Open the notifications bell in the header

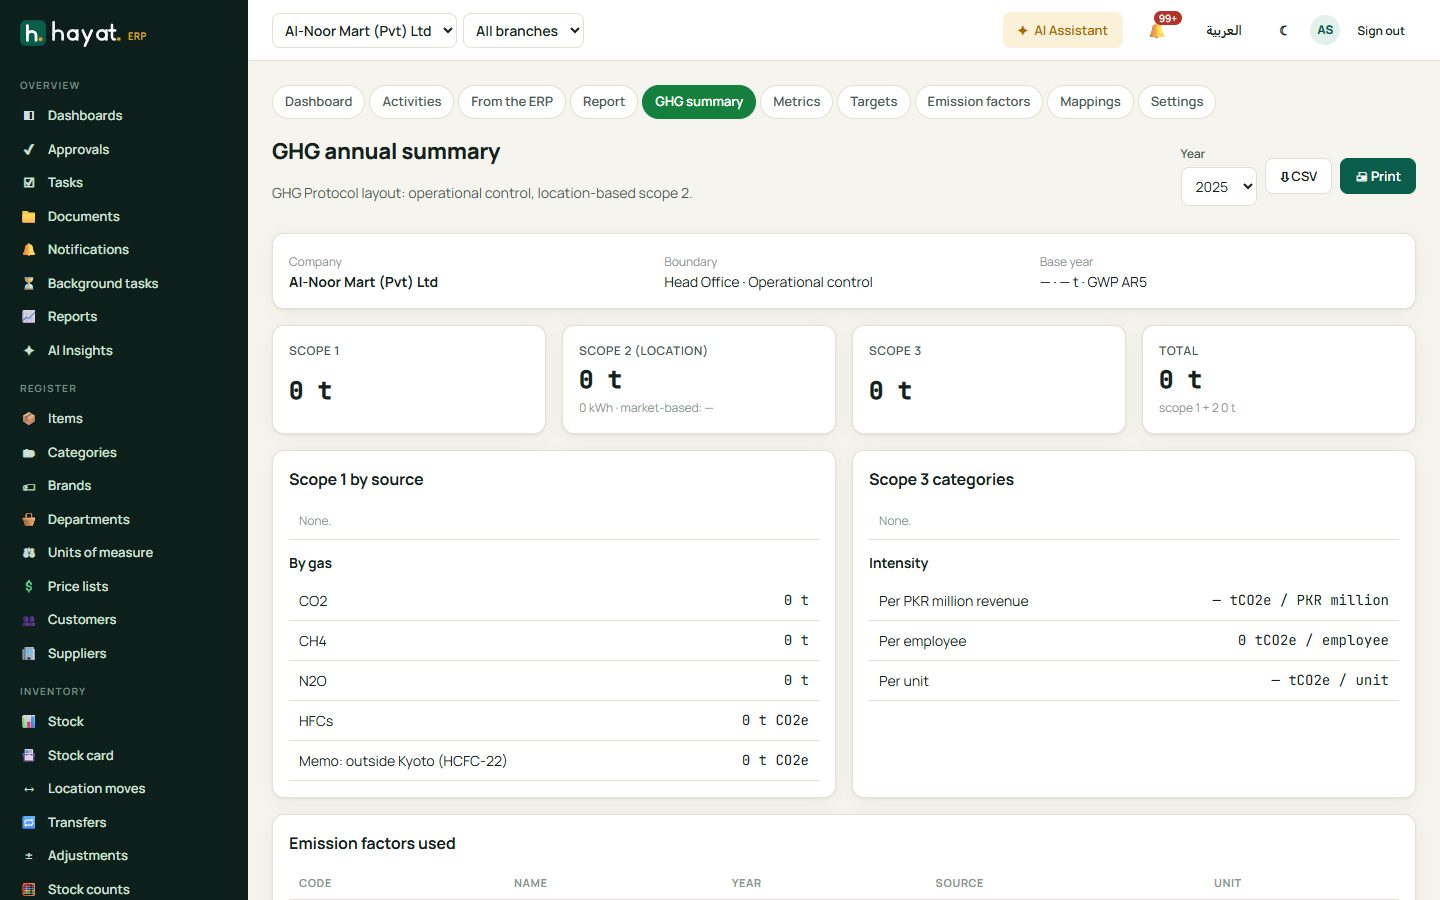(1157, 31)
